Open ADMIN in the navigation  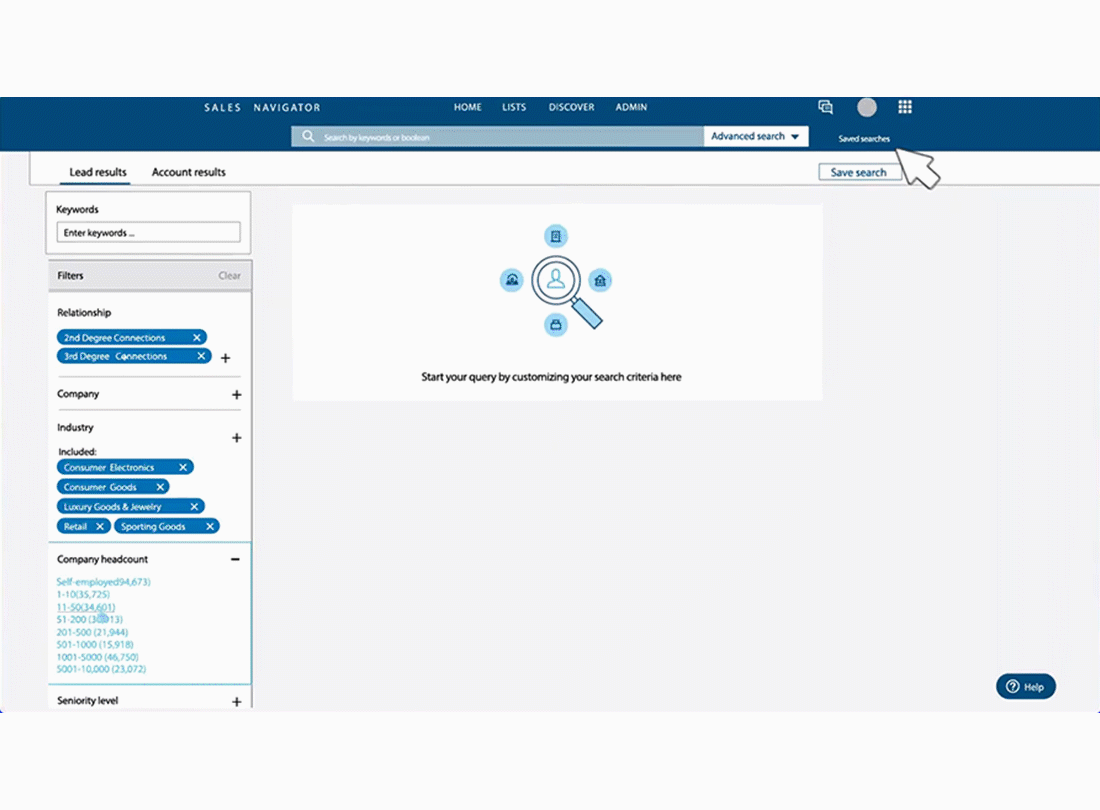click(631, 107)
